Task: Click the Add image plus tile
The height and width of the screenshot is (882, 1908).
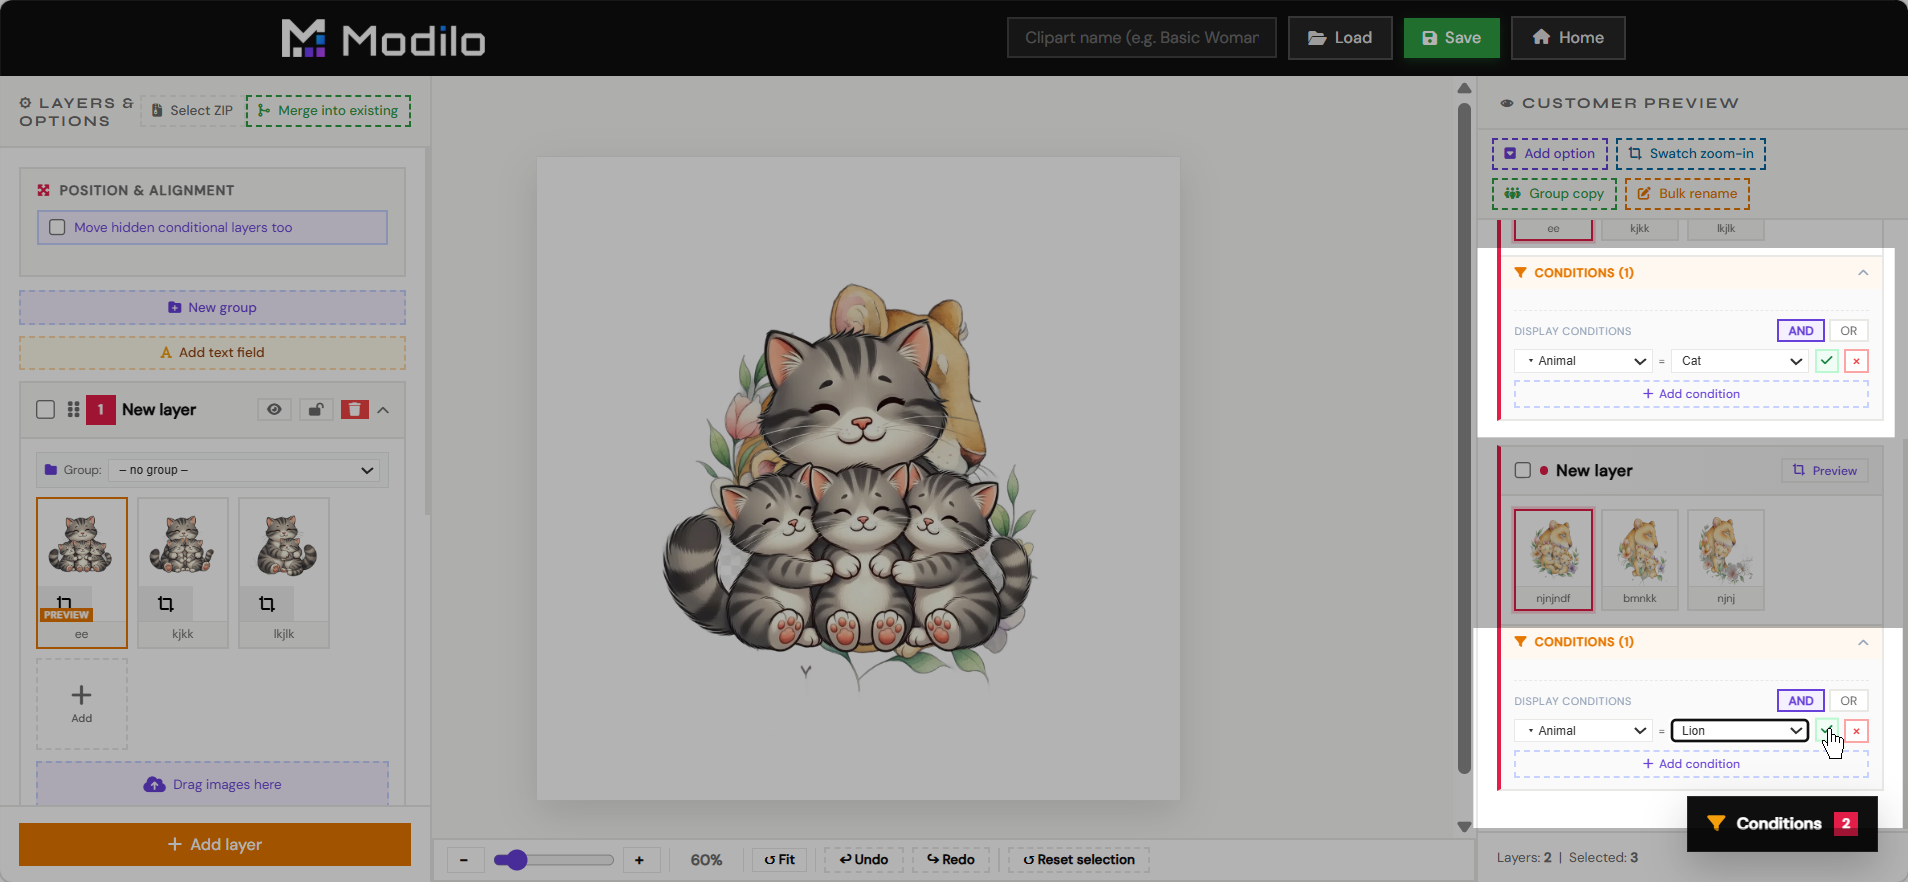Action: 82,703
